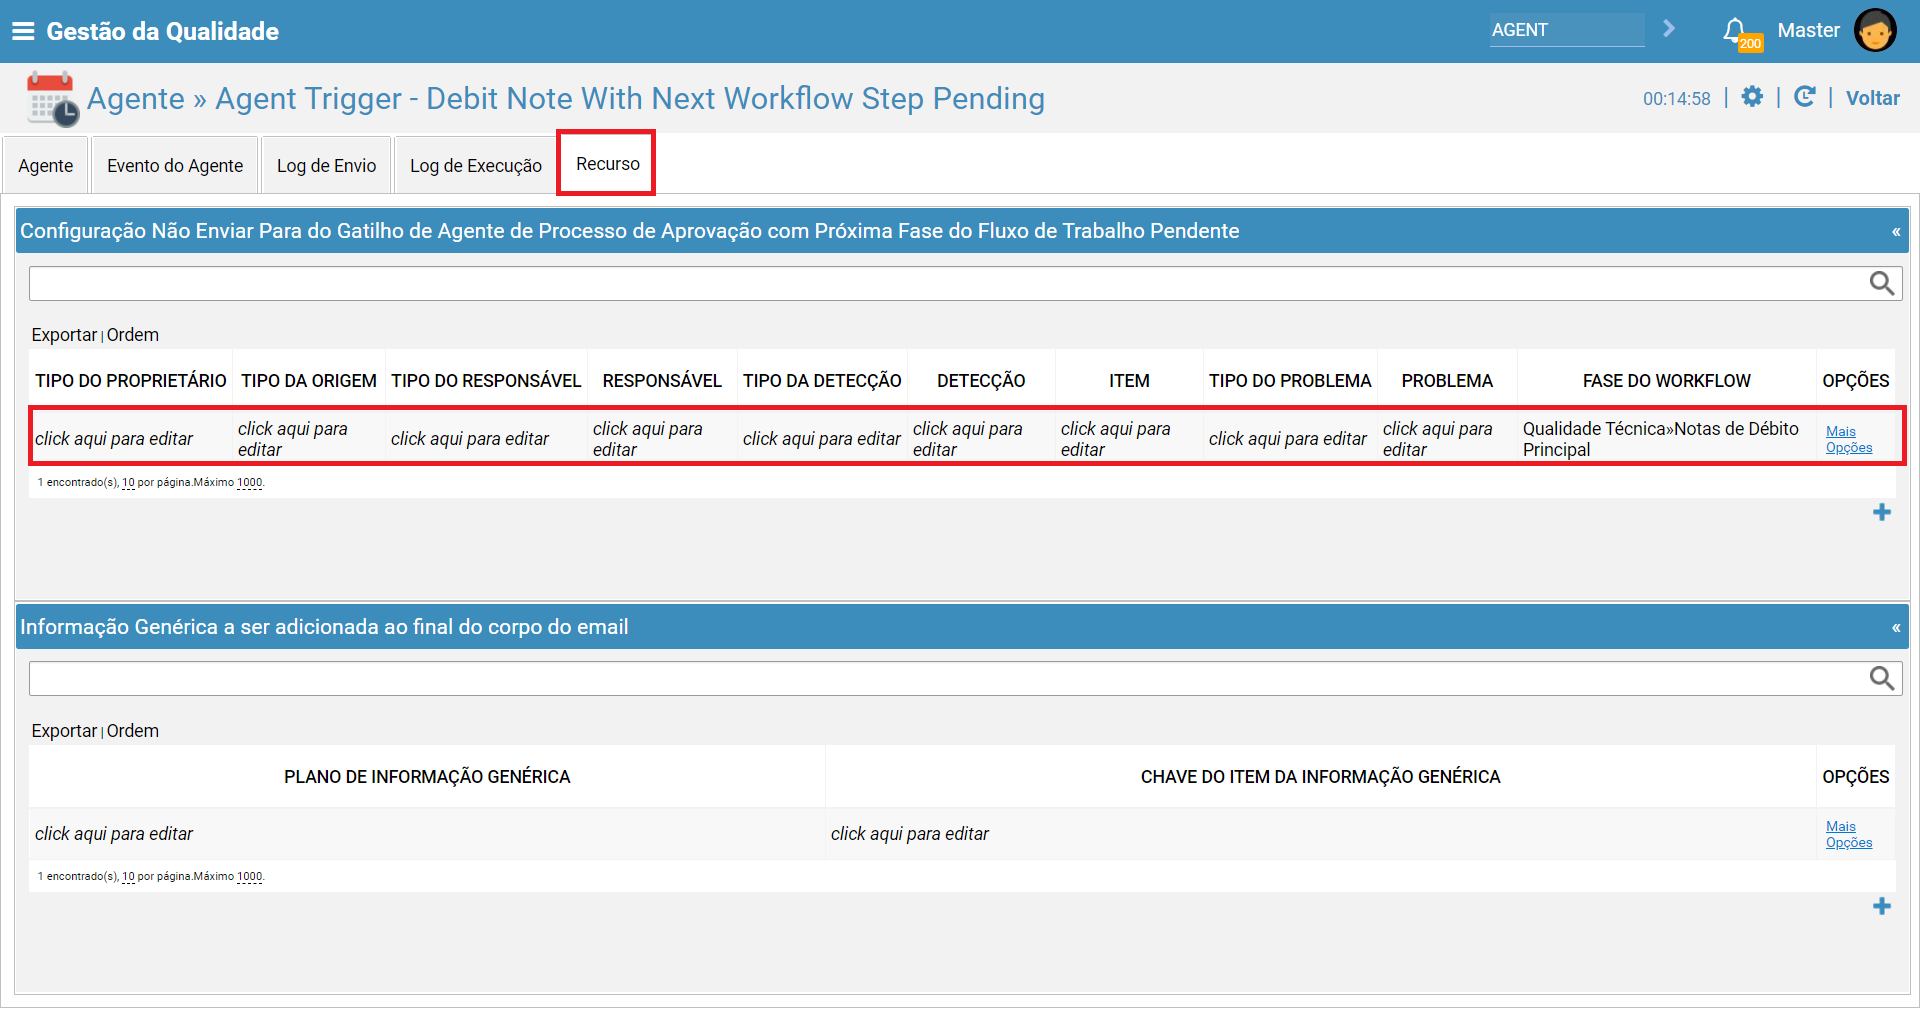This screenshot has width=1920, height=1013.
Task: Change the Máximo 1000 value in Configuração
Action: pos(249,482)
